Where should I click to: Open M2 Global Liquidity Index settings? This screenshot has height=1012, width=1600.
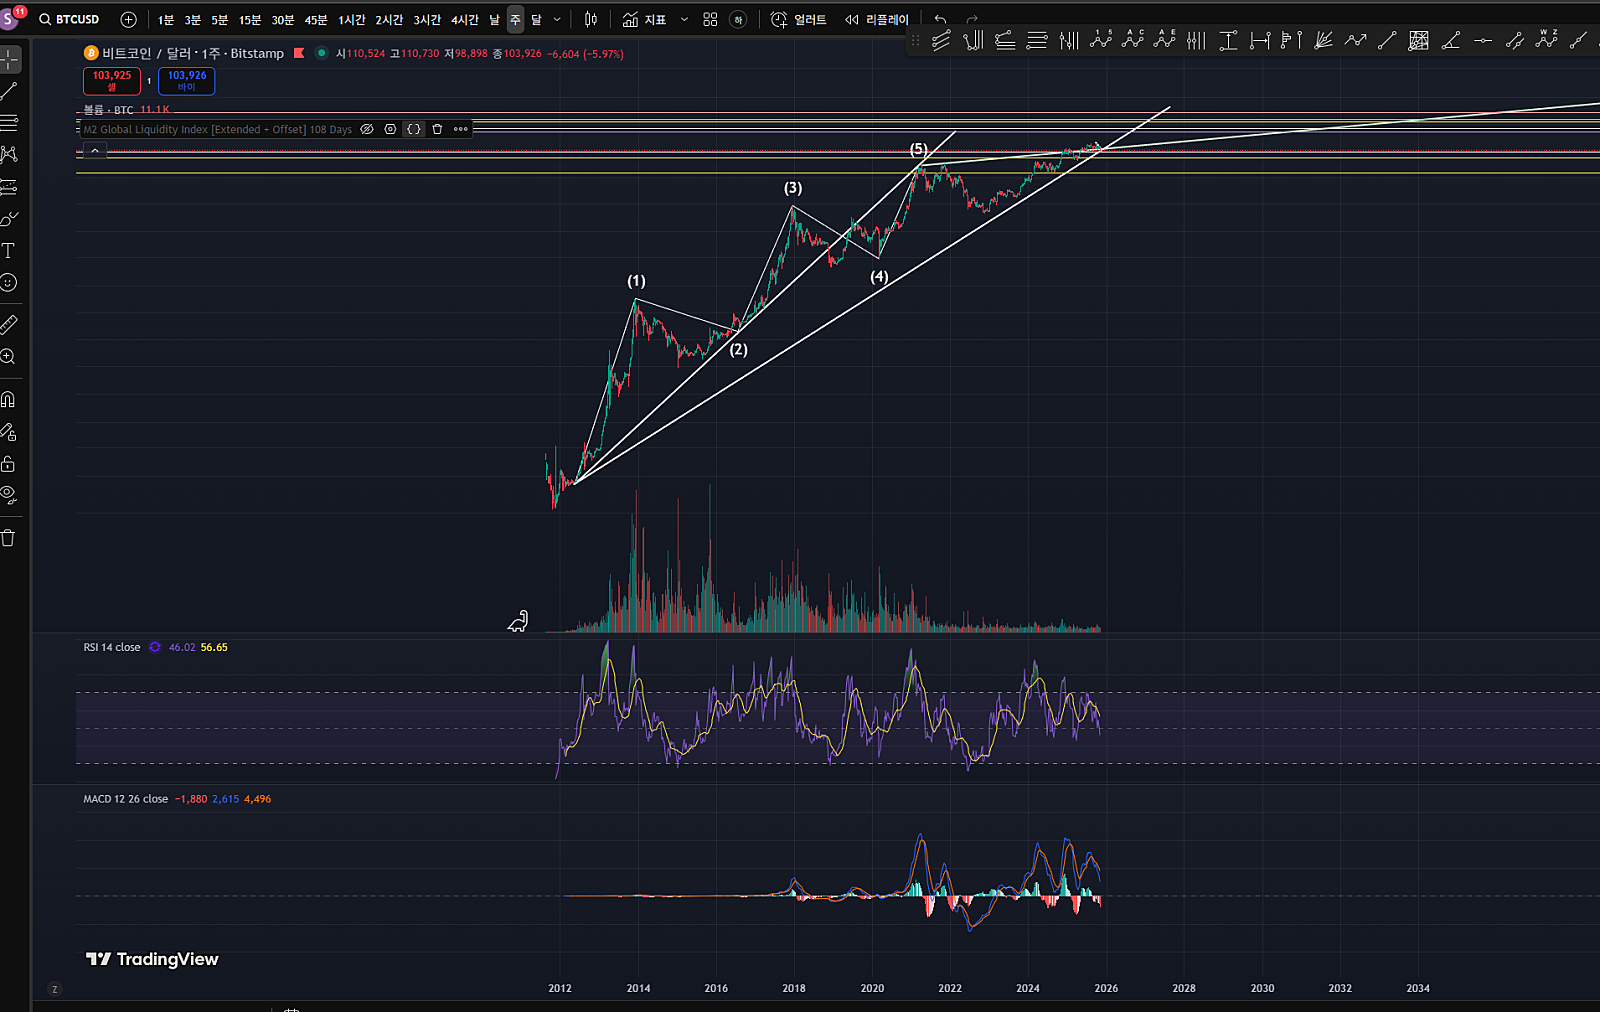pyautogui.click(x=390, y=129)
